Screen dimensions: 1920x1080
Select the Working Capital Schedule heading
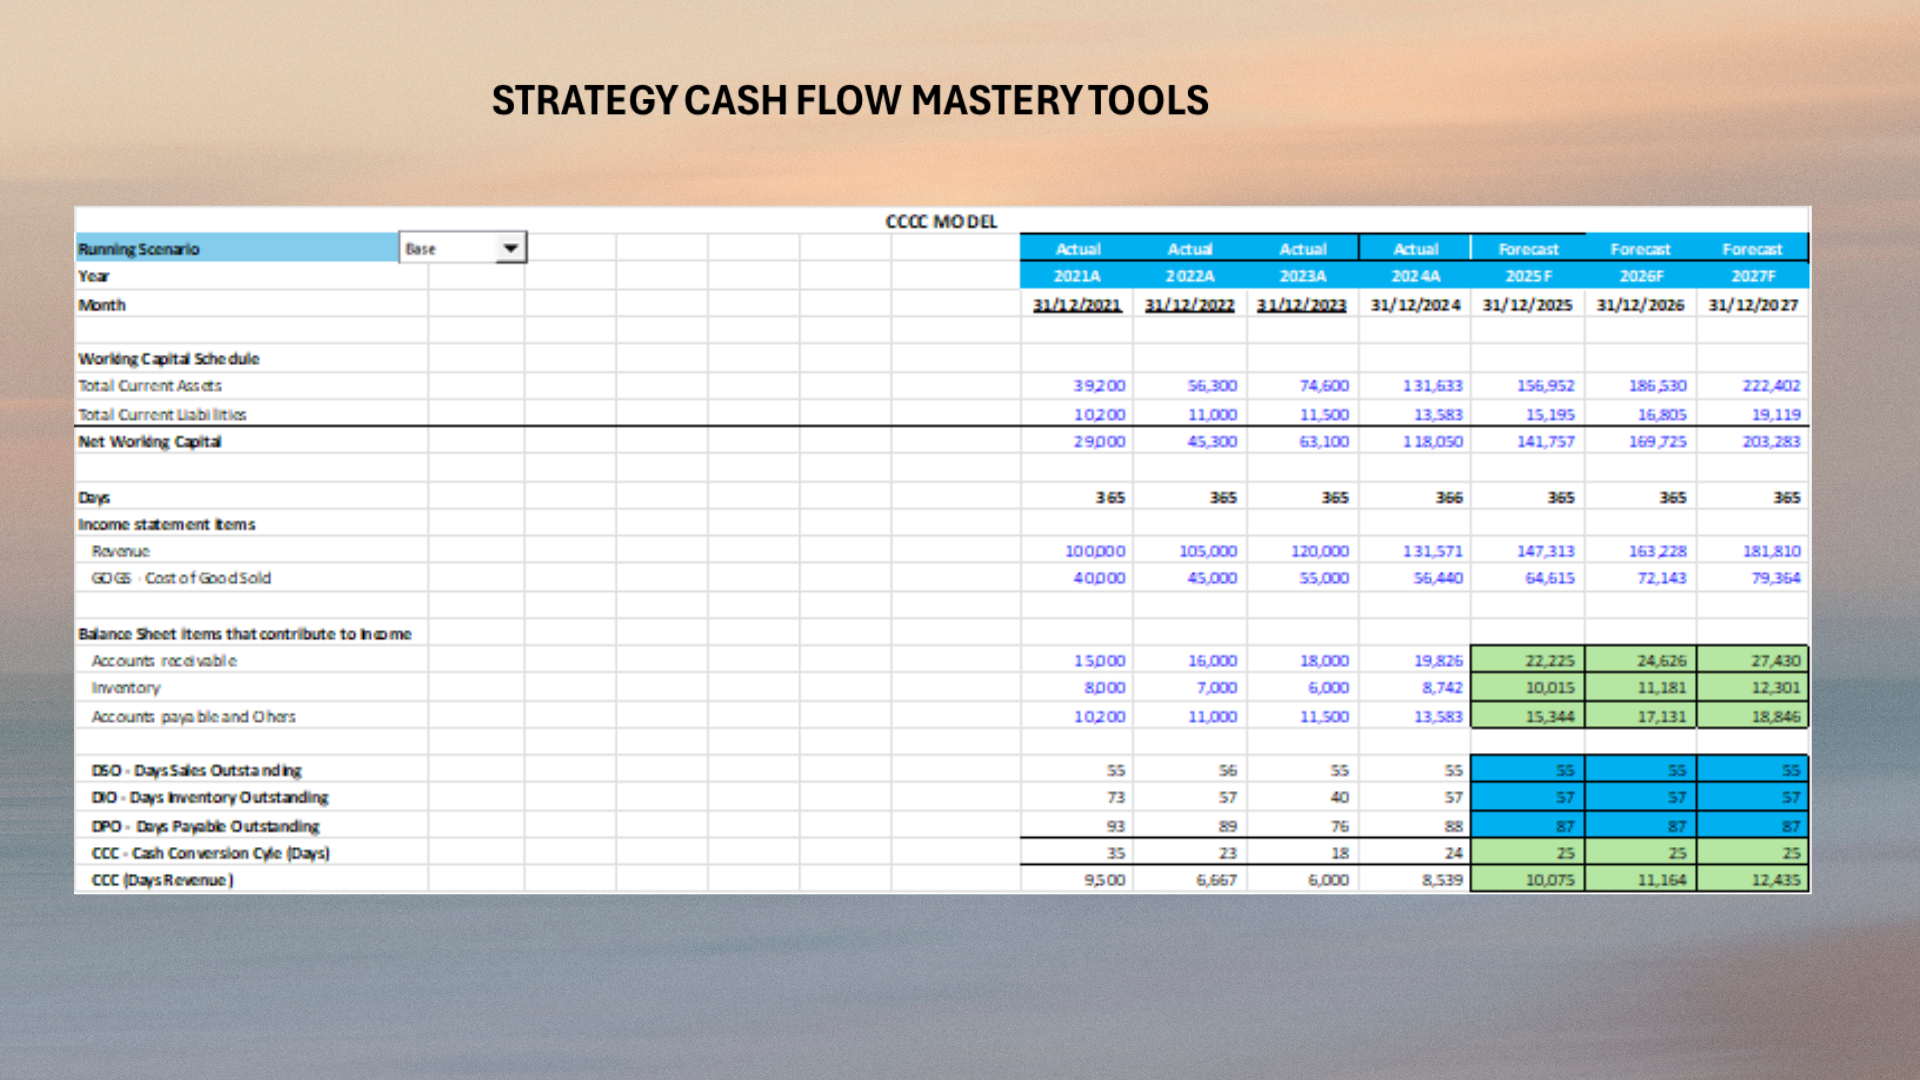169,359
